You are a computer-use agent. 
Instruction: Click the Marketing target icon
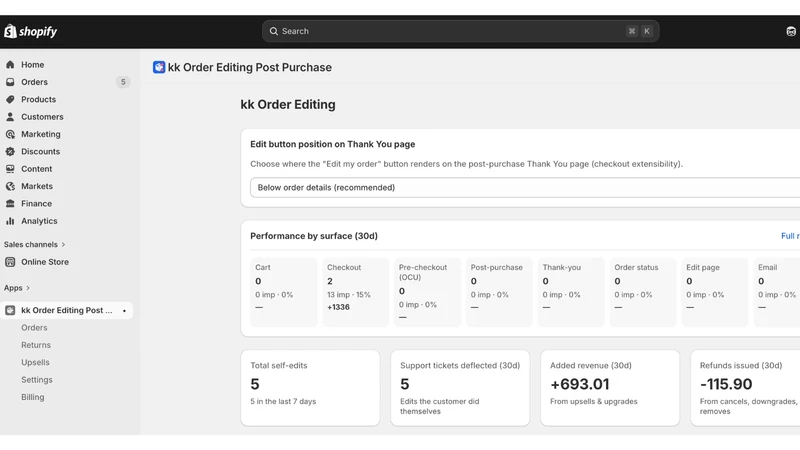[x=10, y=134]
